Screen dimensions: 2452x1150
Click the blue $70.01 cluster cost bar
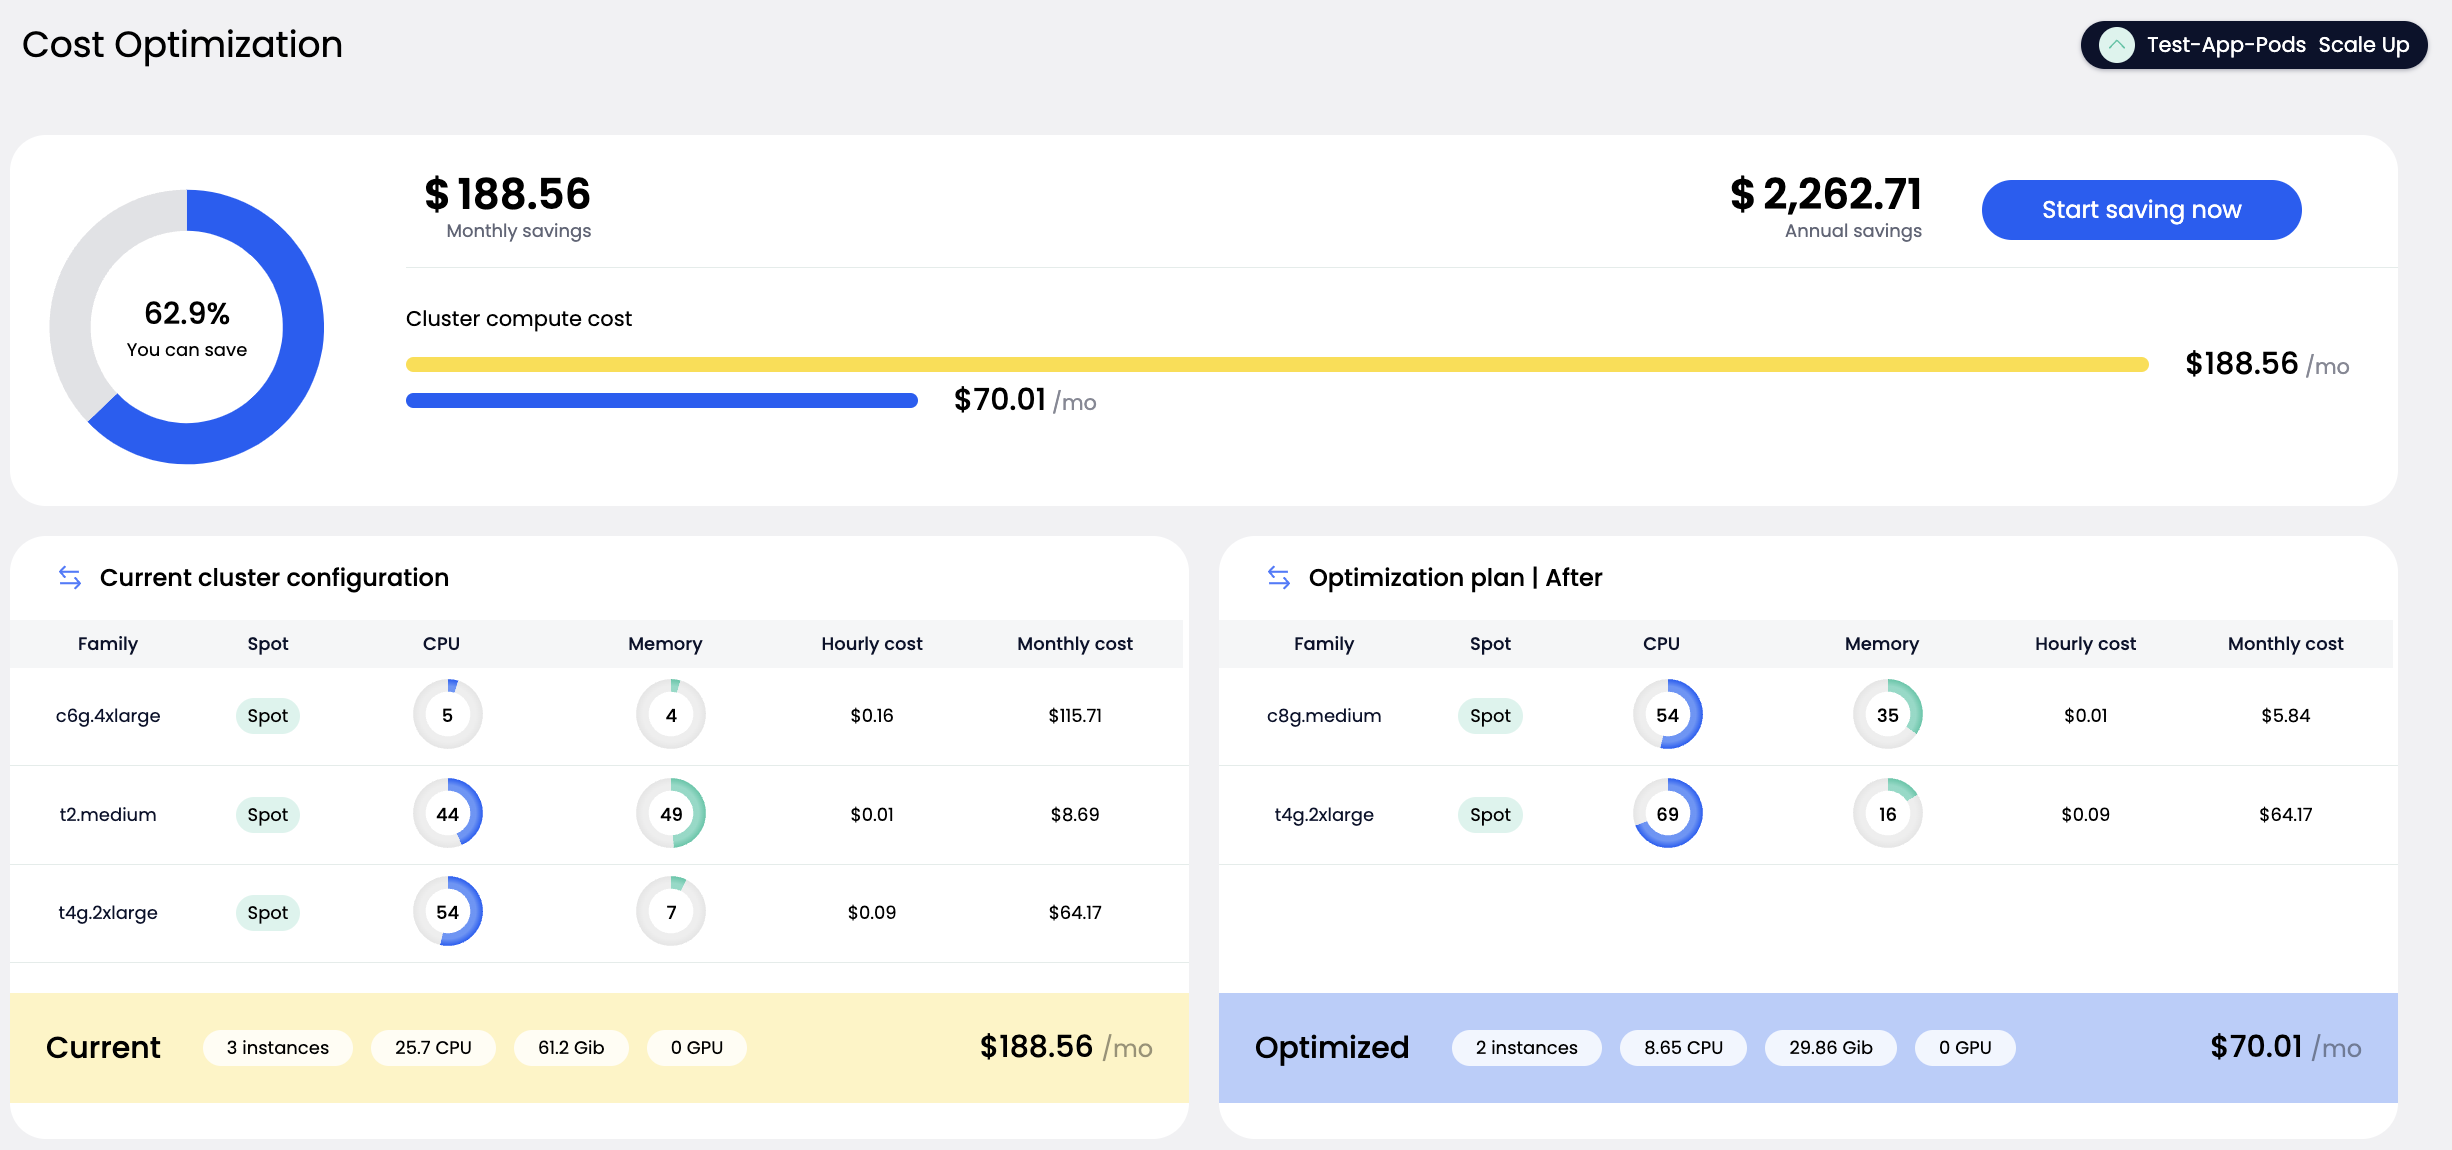(x=662, y=401)
